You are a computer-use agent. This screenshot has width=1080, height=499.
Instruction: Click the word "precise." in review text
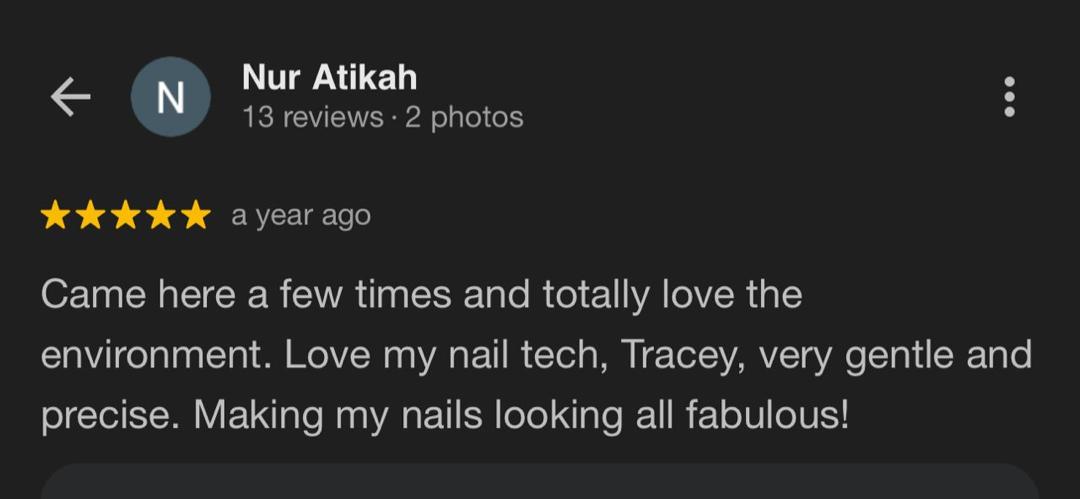[110, 415]
